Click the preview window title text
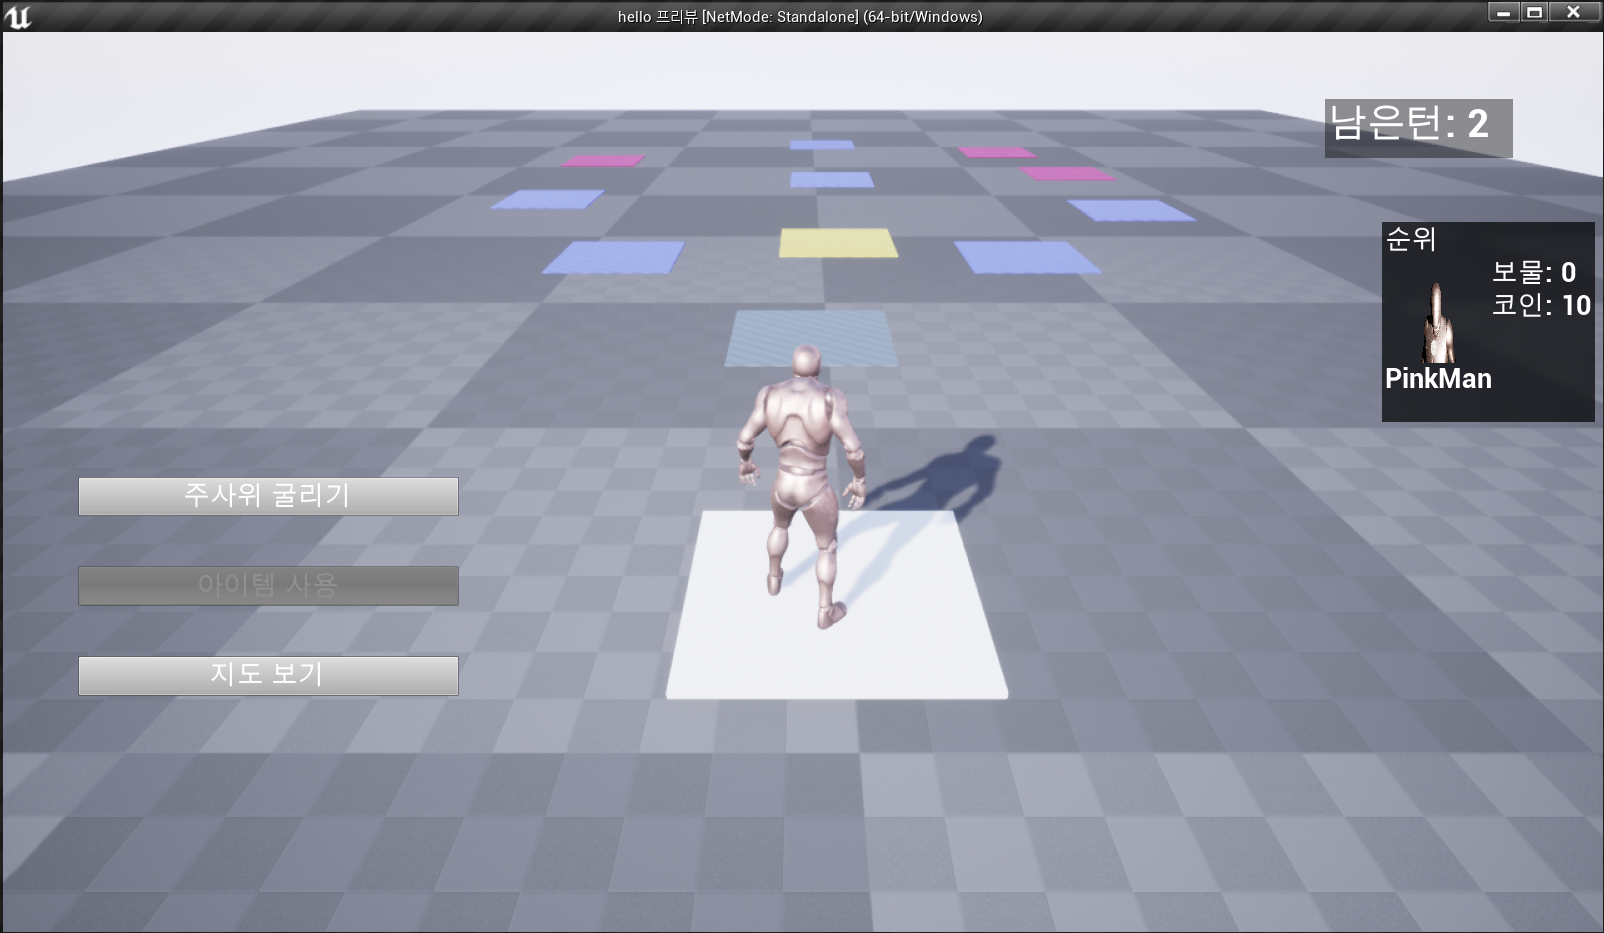 tap(800, 17)
